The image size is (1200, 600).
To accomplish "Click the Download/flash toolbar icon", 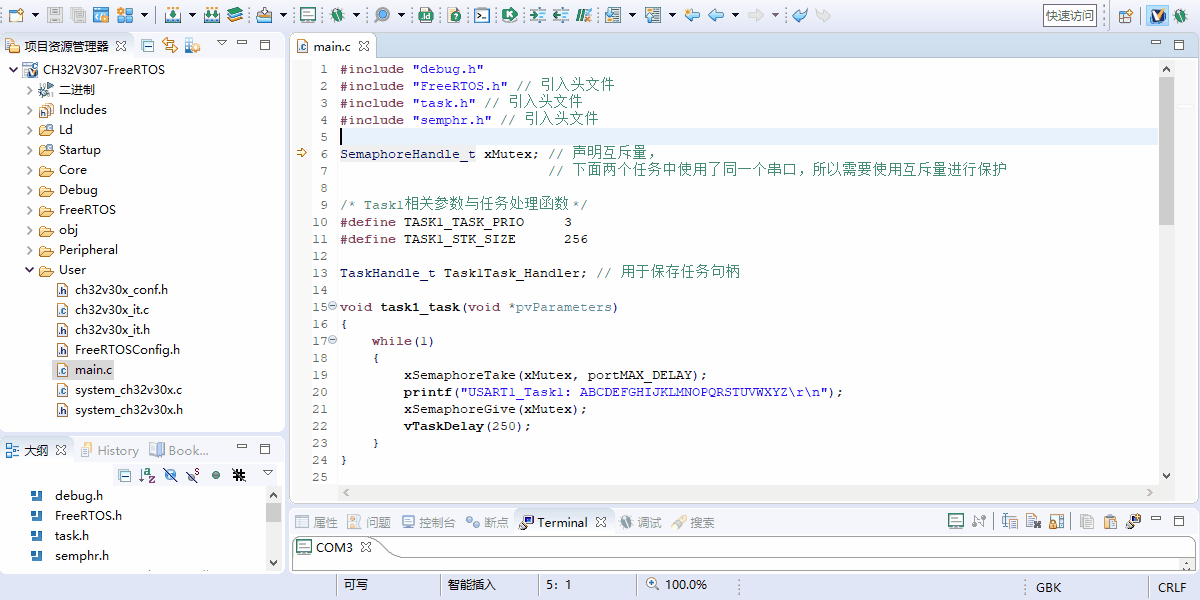I will pos(264,15).
